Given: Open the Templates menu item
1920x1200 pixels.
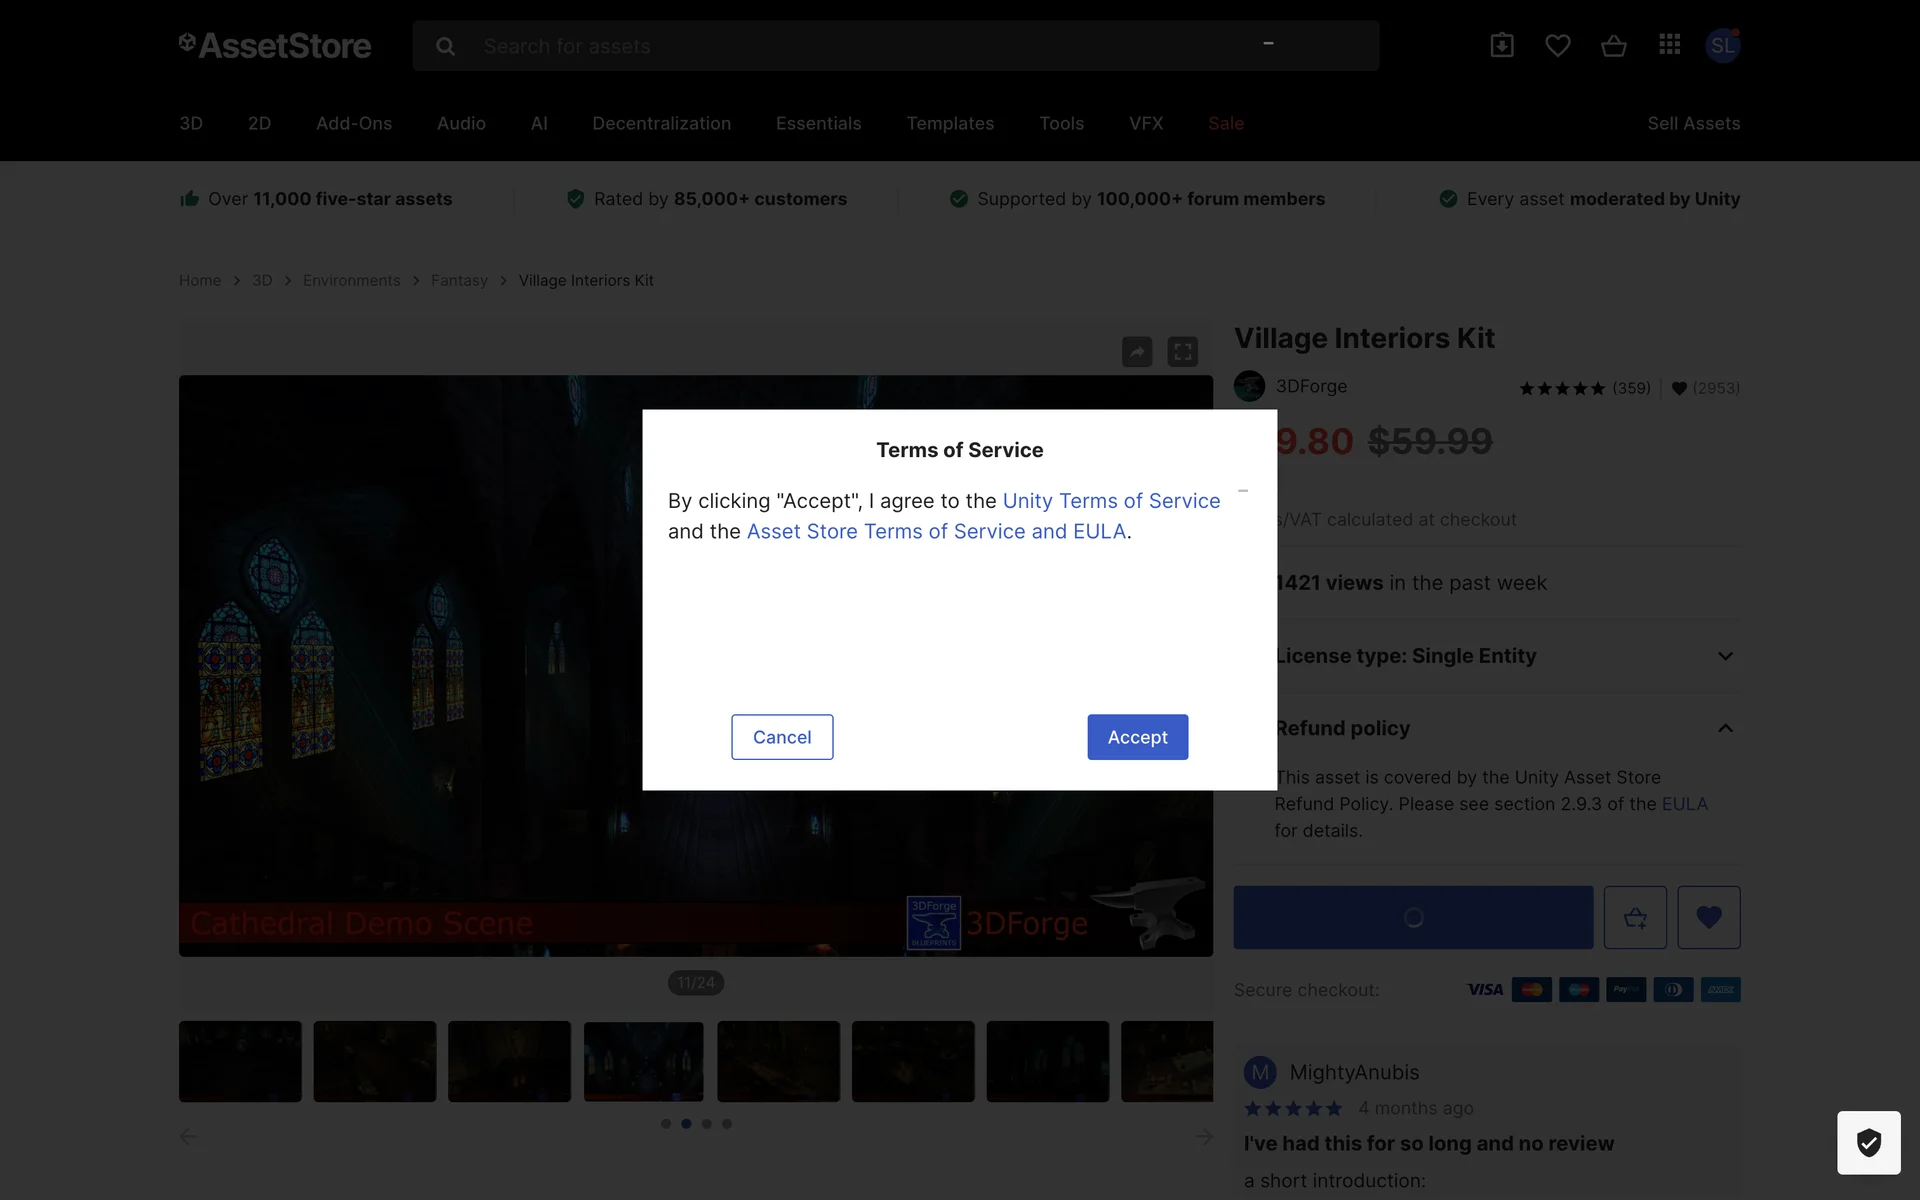Looking at the screenshot, I should point(950,123).
